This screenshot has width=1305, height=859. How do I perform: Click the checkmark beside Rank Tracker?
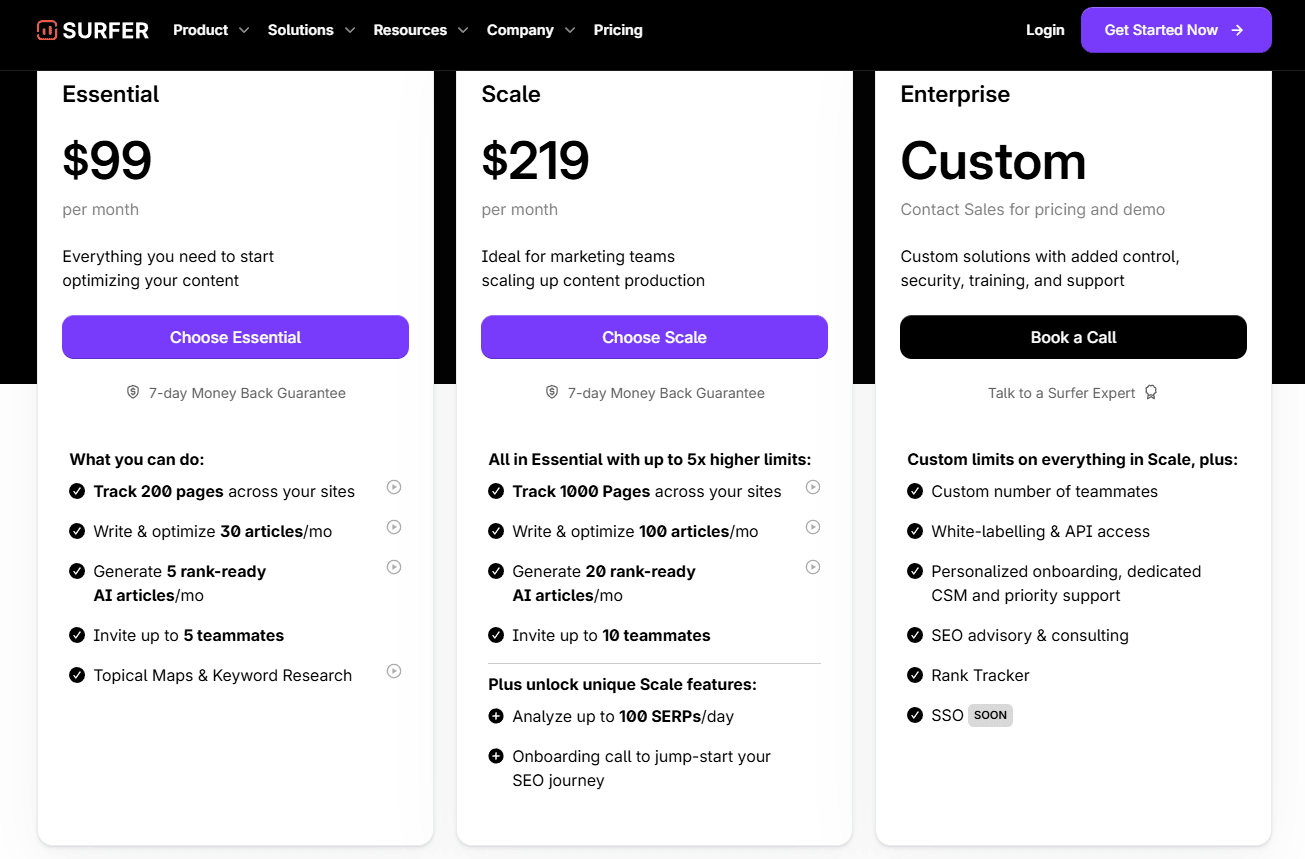pos(915,675)
